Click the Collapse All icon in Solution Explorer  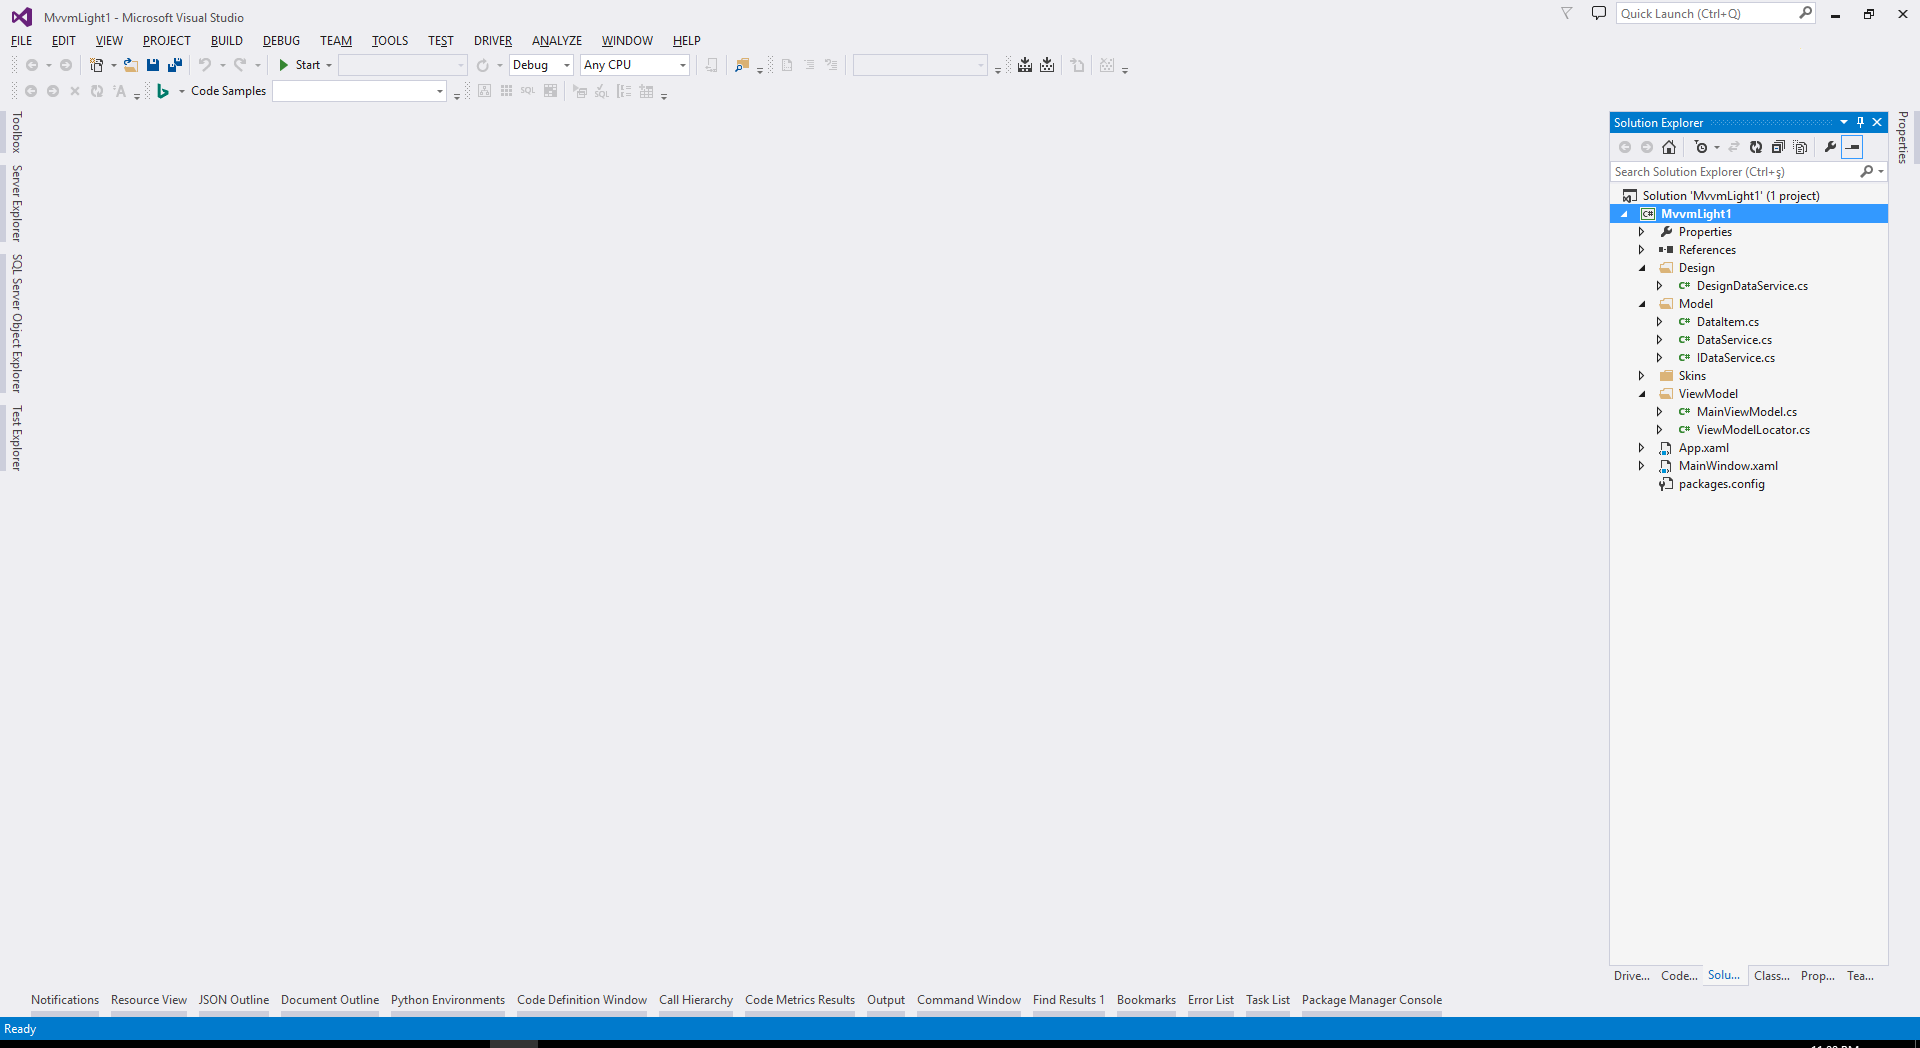click(1778, 147)
